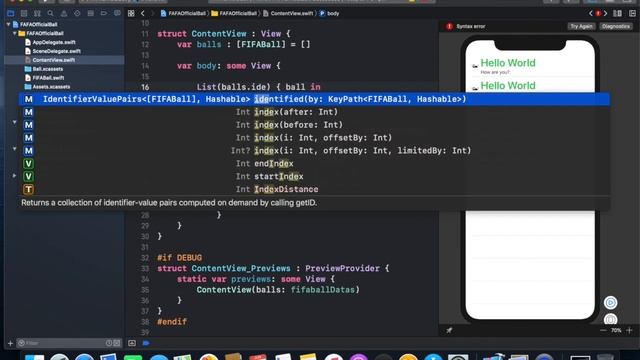Choose index(after: Int) completion

[314, 112]
